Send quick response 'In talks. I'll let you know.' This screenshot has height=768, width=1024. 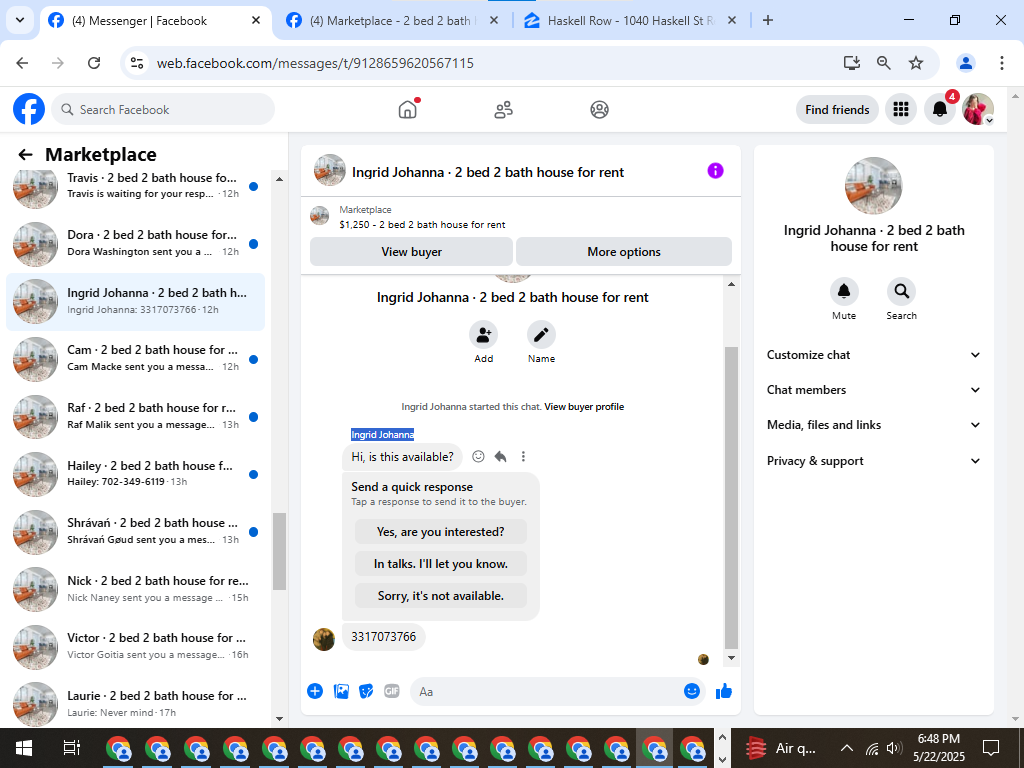(x=441, y=564)
